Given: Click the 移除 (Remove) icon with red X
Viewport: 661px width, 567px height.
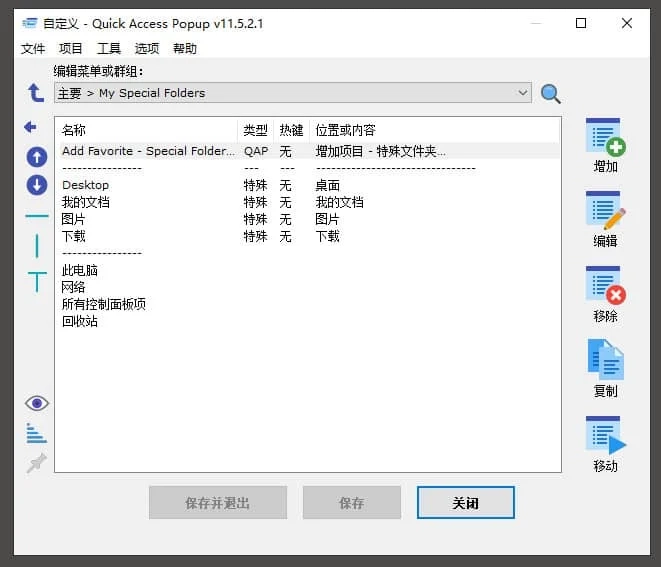Looking at the screenshot, I should [605, 286].
